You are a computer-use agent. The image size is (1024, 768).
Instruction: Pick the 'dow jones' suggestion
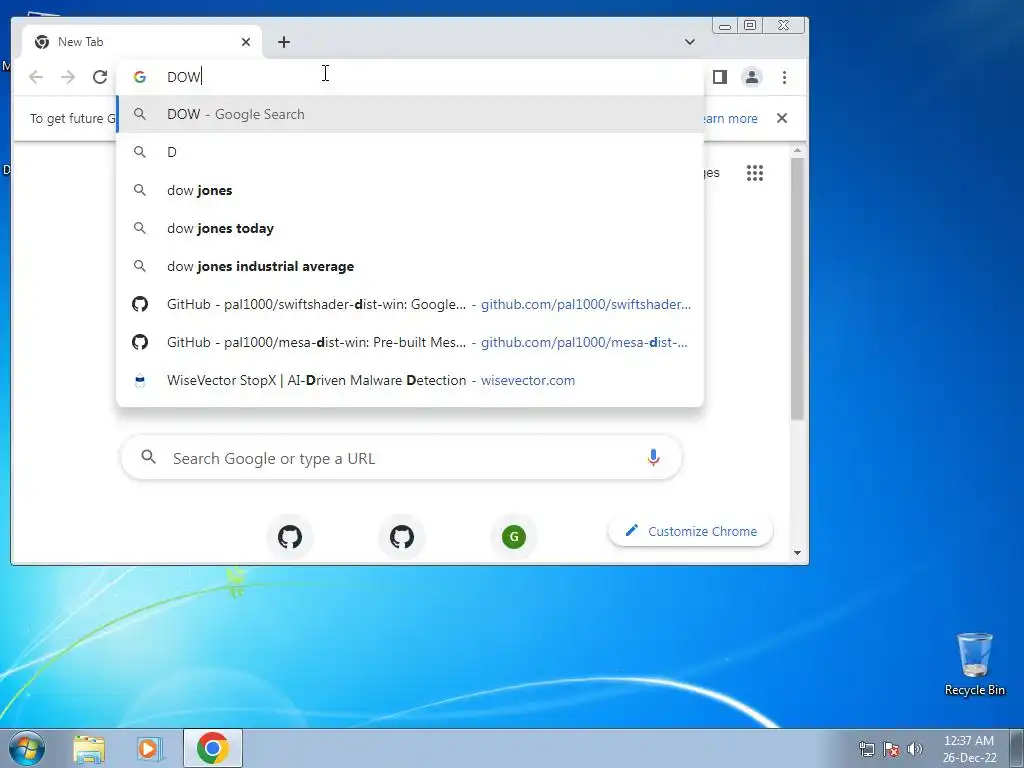(410, 190)
